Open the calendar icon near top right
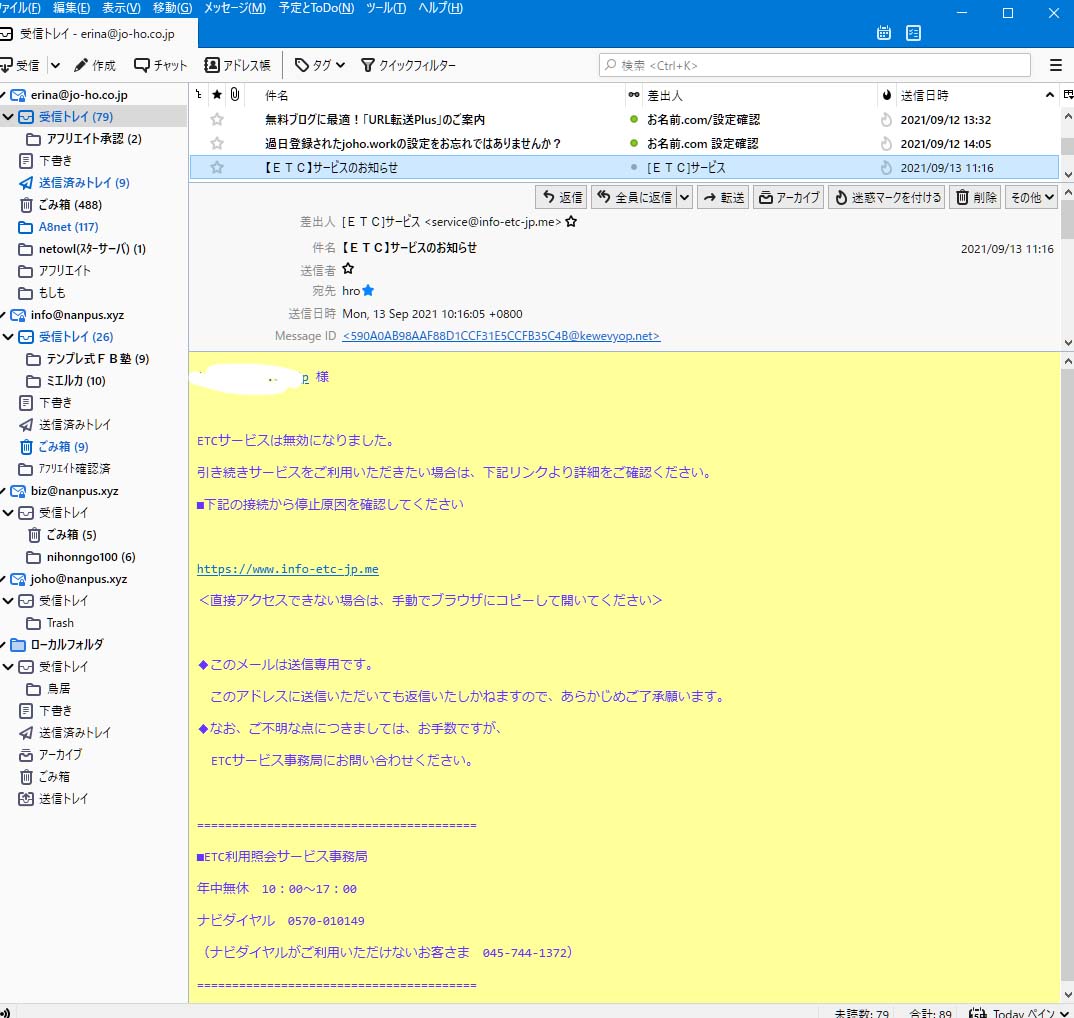Image resolution: width=1074 pixels, height=1018 pixels. pyautogui.click(x=883, y=33)
